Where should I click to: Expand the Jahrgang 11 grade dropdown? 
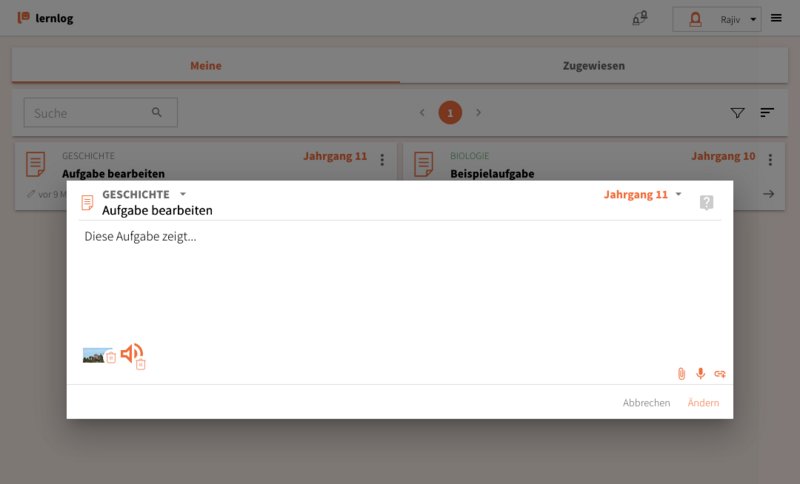pyautogui.click(x=678, y=194)
